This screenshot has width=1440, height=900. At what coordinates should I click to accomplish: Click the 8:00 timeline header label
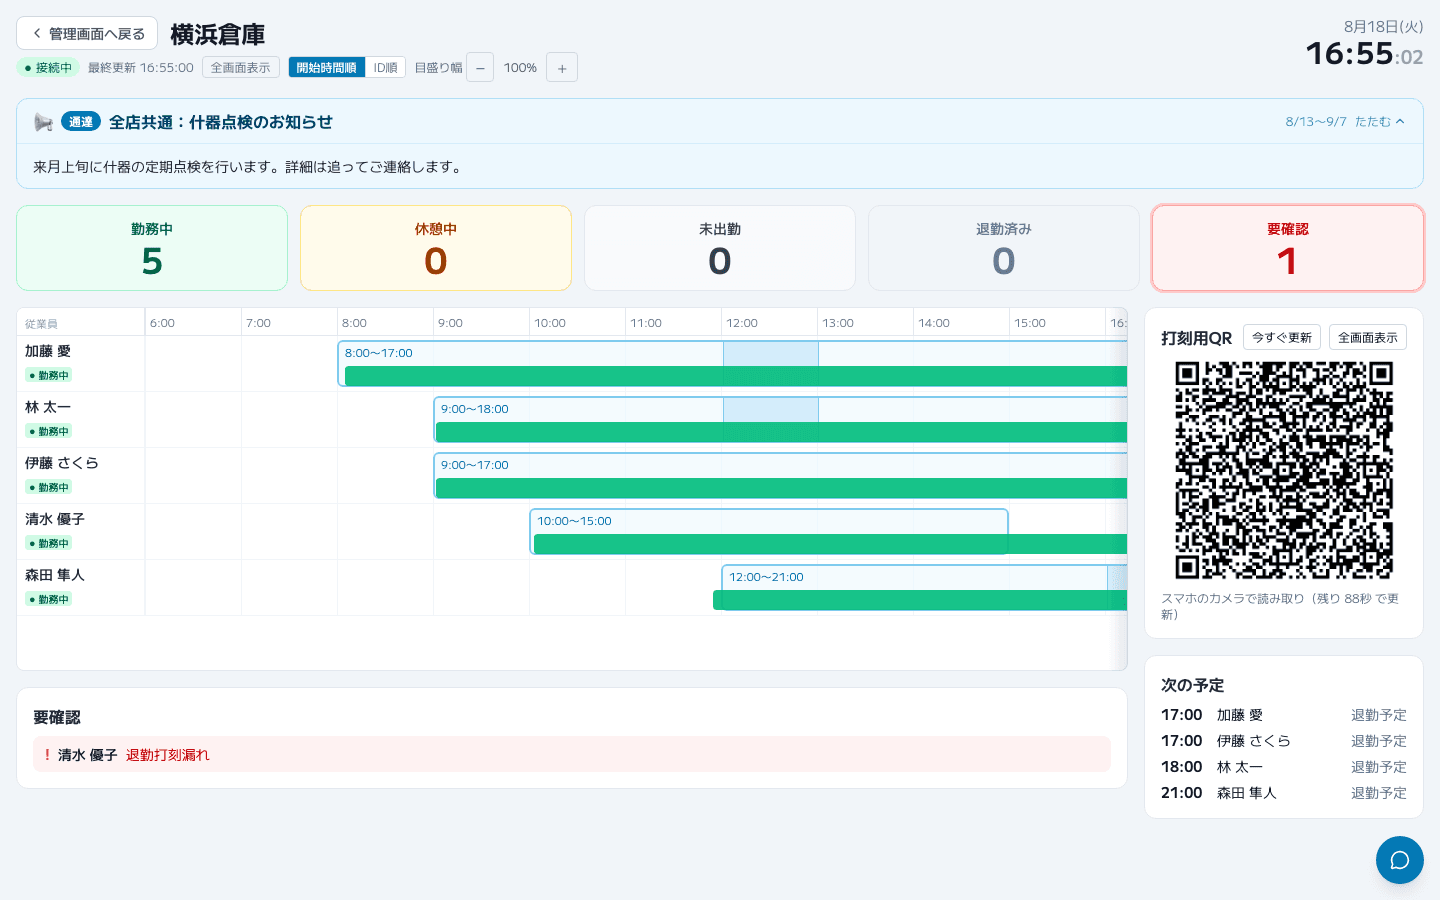pos(354,323)
